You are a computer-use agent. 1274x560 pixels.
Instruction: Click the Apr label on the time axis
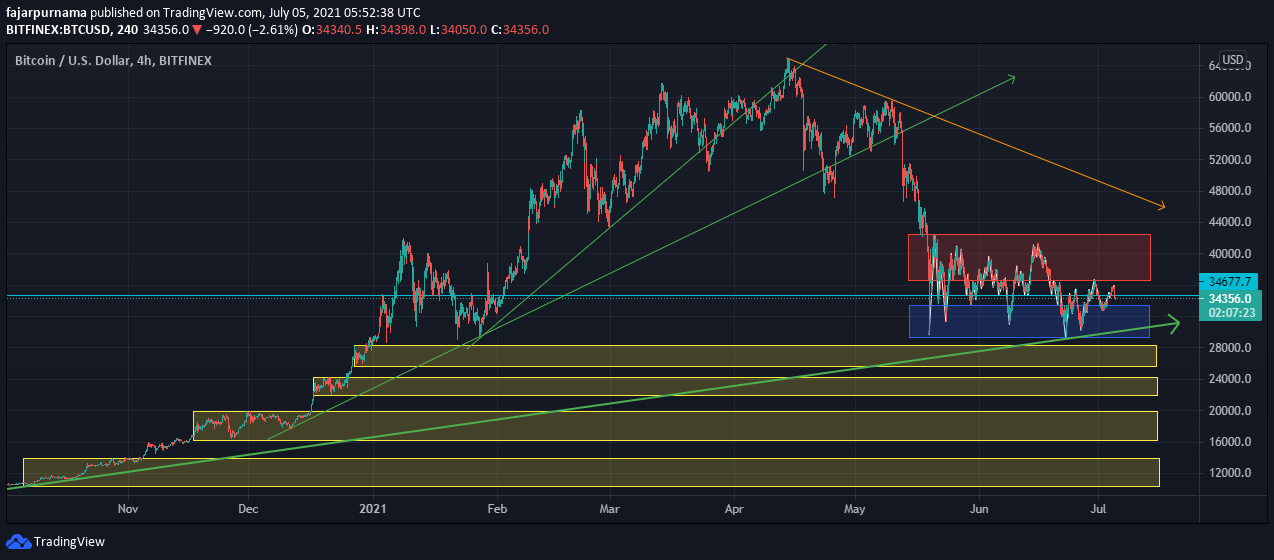(x=733, y=508)
